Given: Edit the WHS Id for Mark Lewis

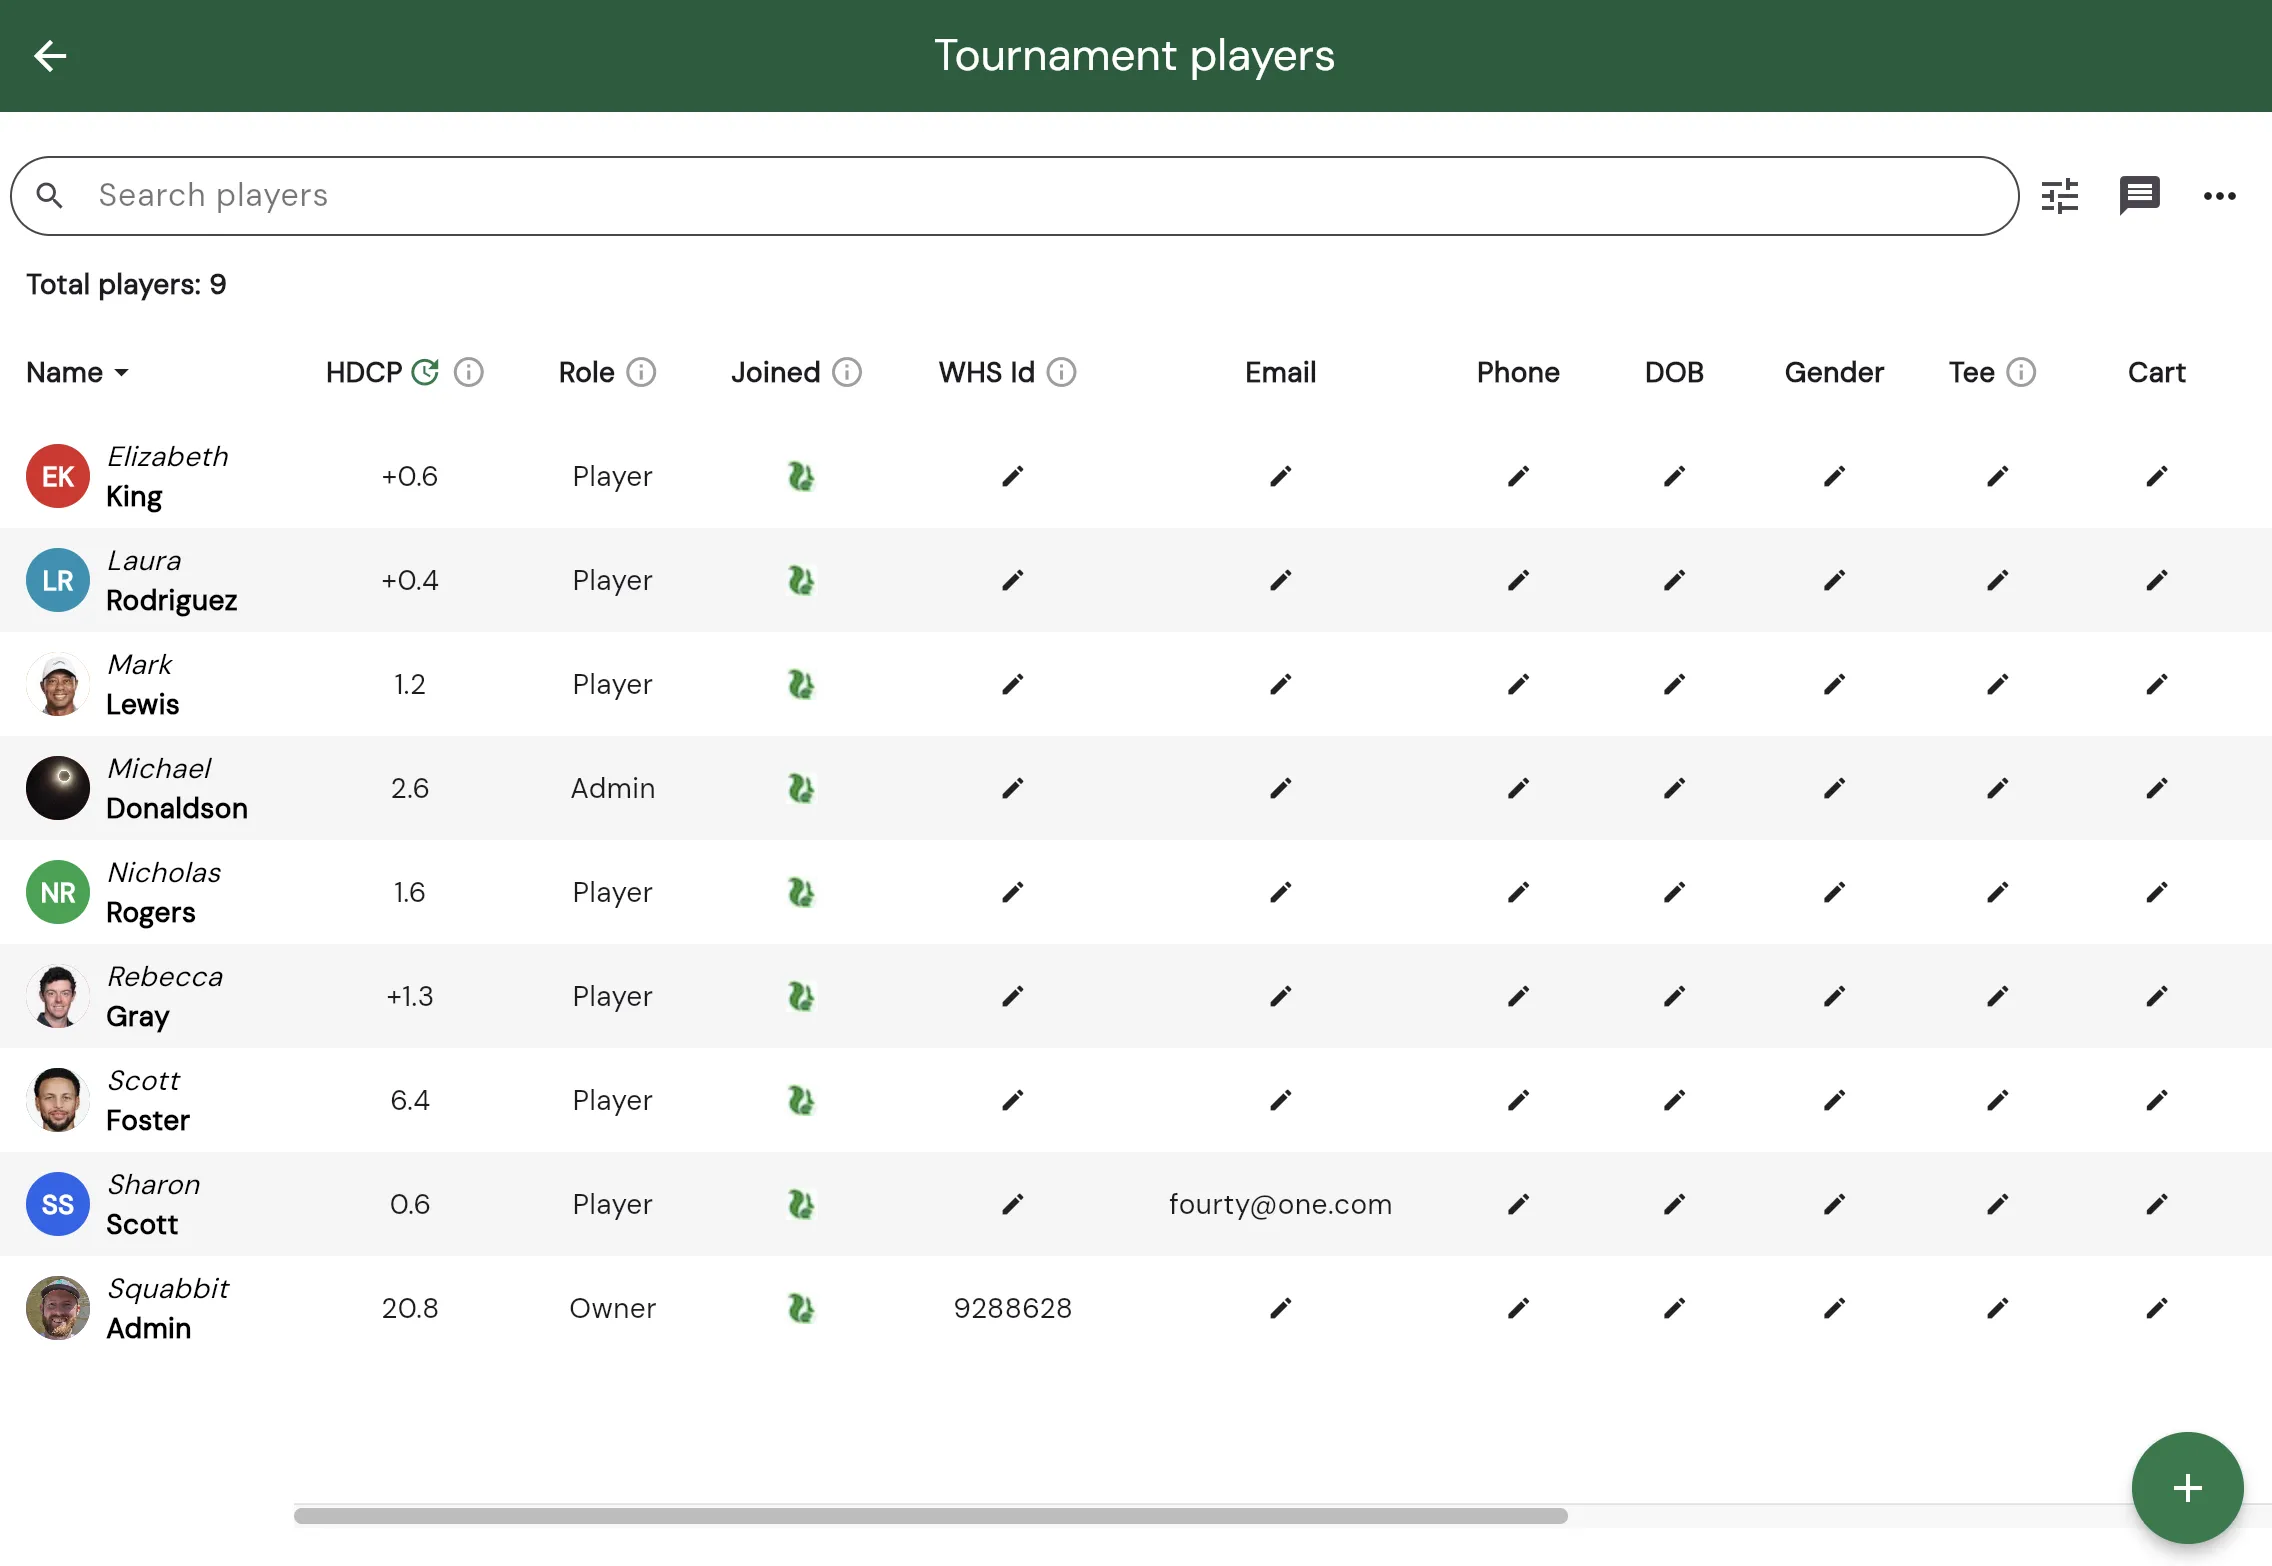Looking at the screenshot, I should [x=1012, y=684].
